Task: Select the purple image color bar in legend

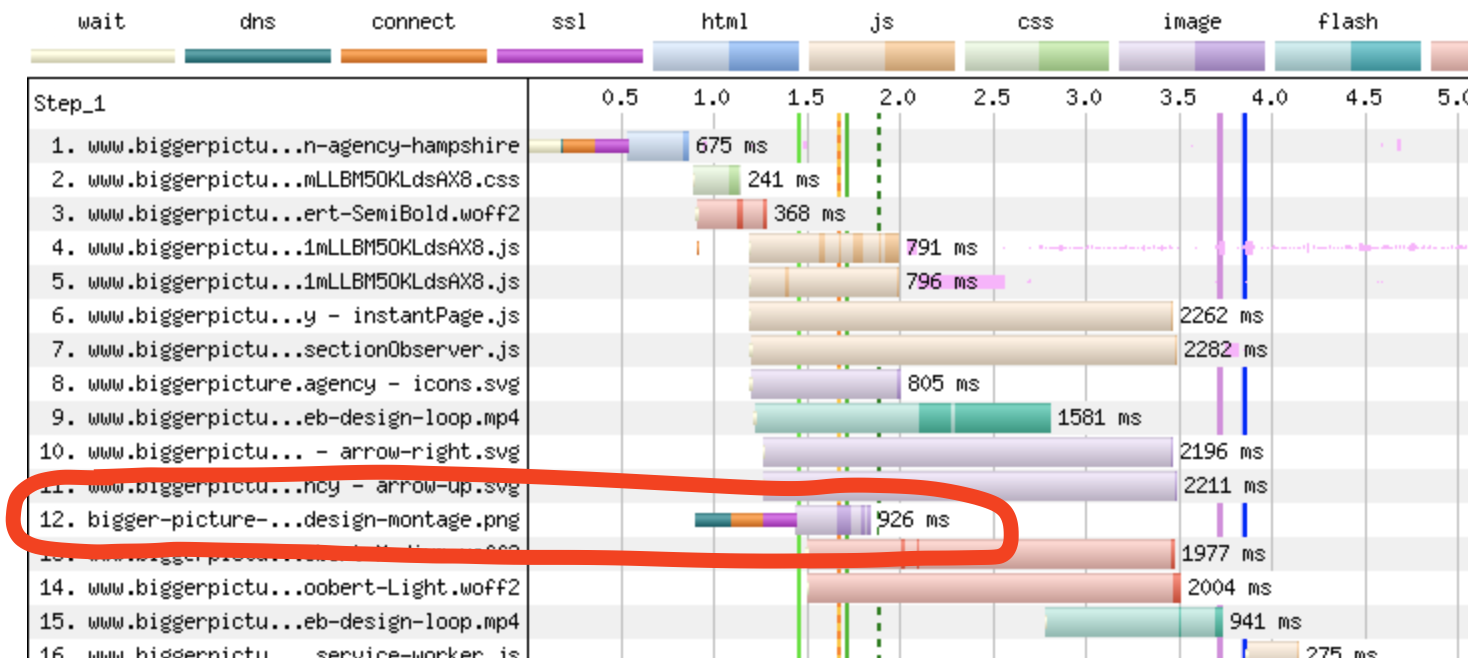Action: (x=1193, y=56)
